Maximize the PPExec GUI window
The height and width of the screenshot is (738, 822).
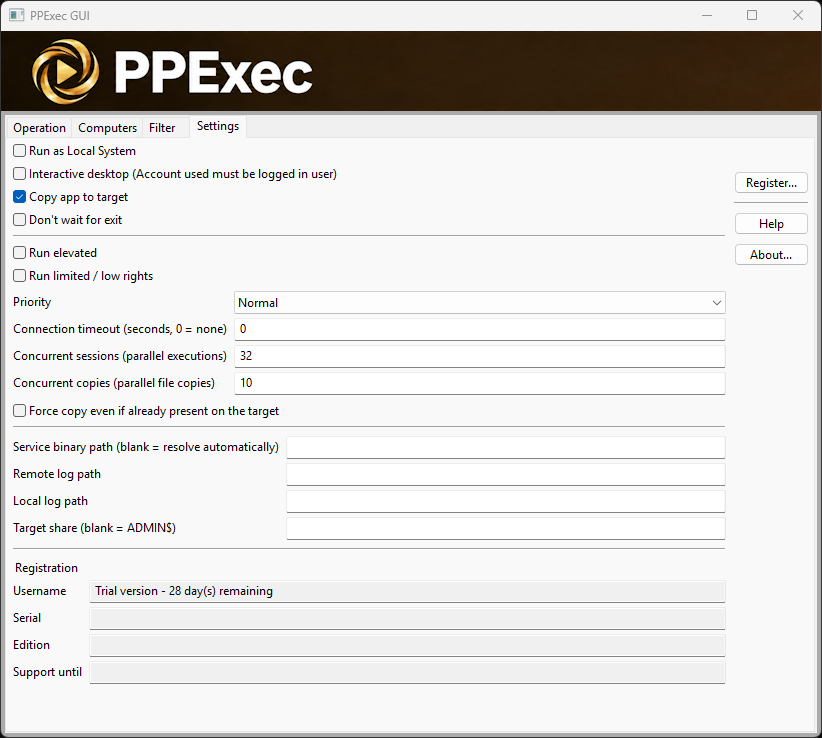click(x=752, y=15)
